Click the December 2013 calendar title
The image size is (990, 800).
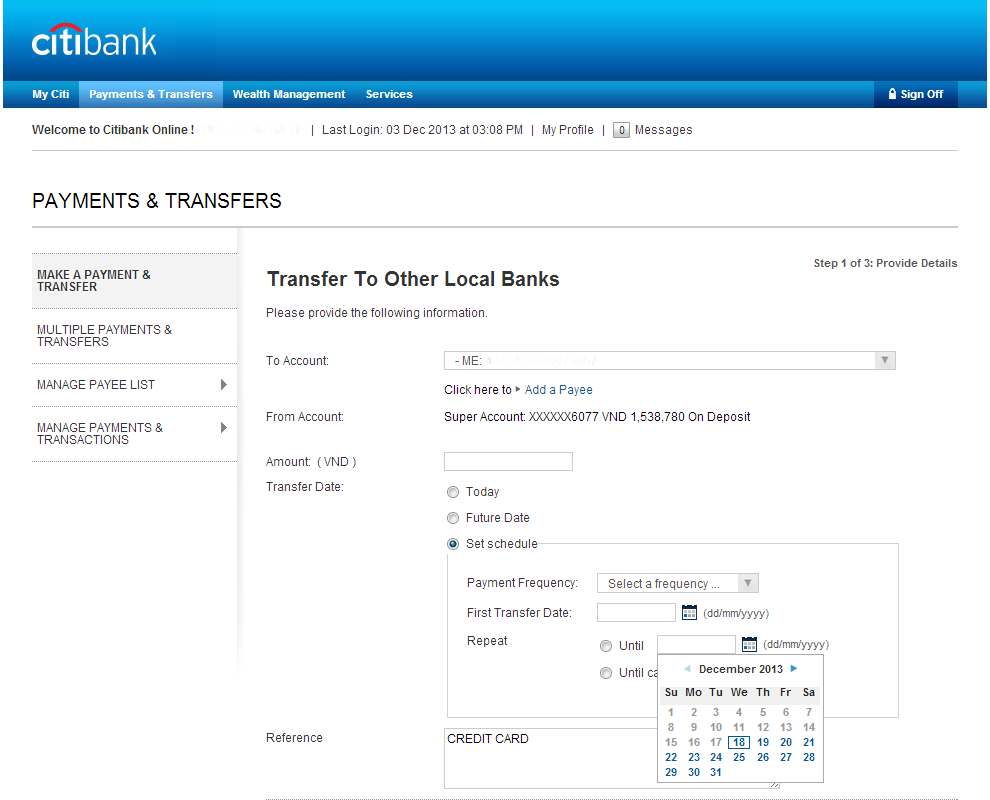(x=741, y=669)
